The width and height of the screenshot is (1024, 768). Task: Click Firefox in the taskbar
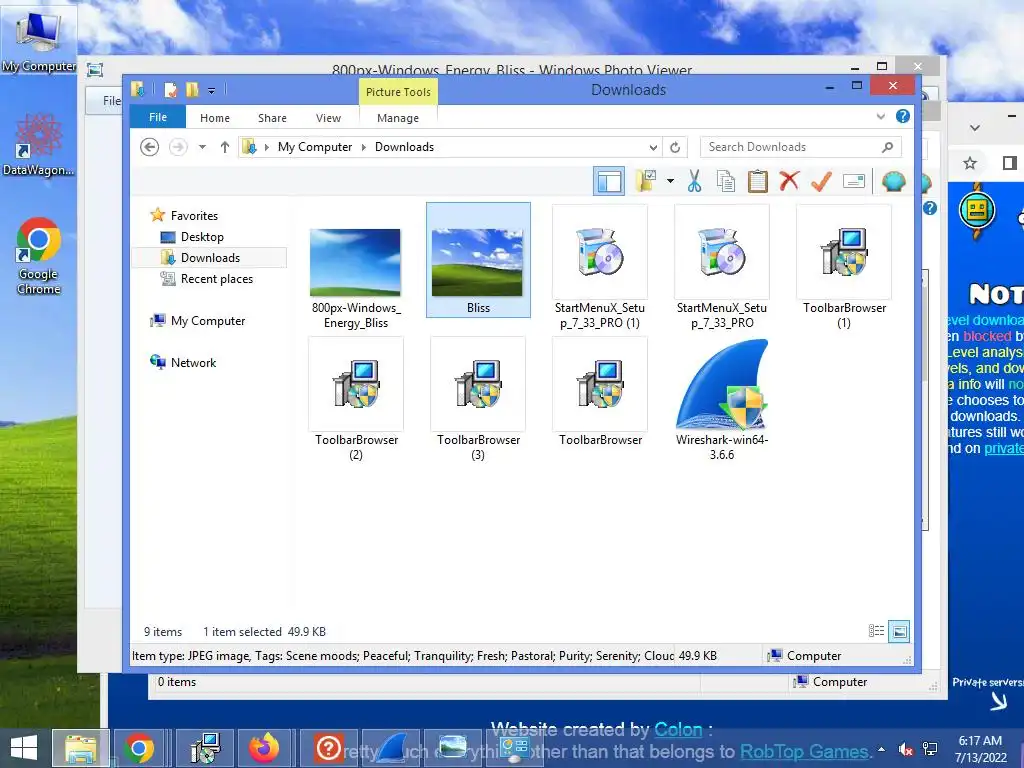tap(263, 748)
